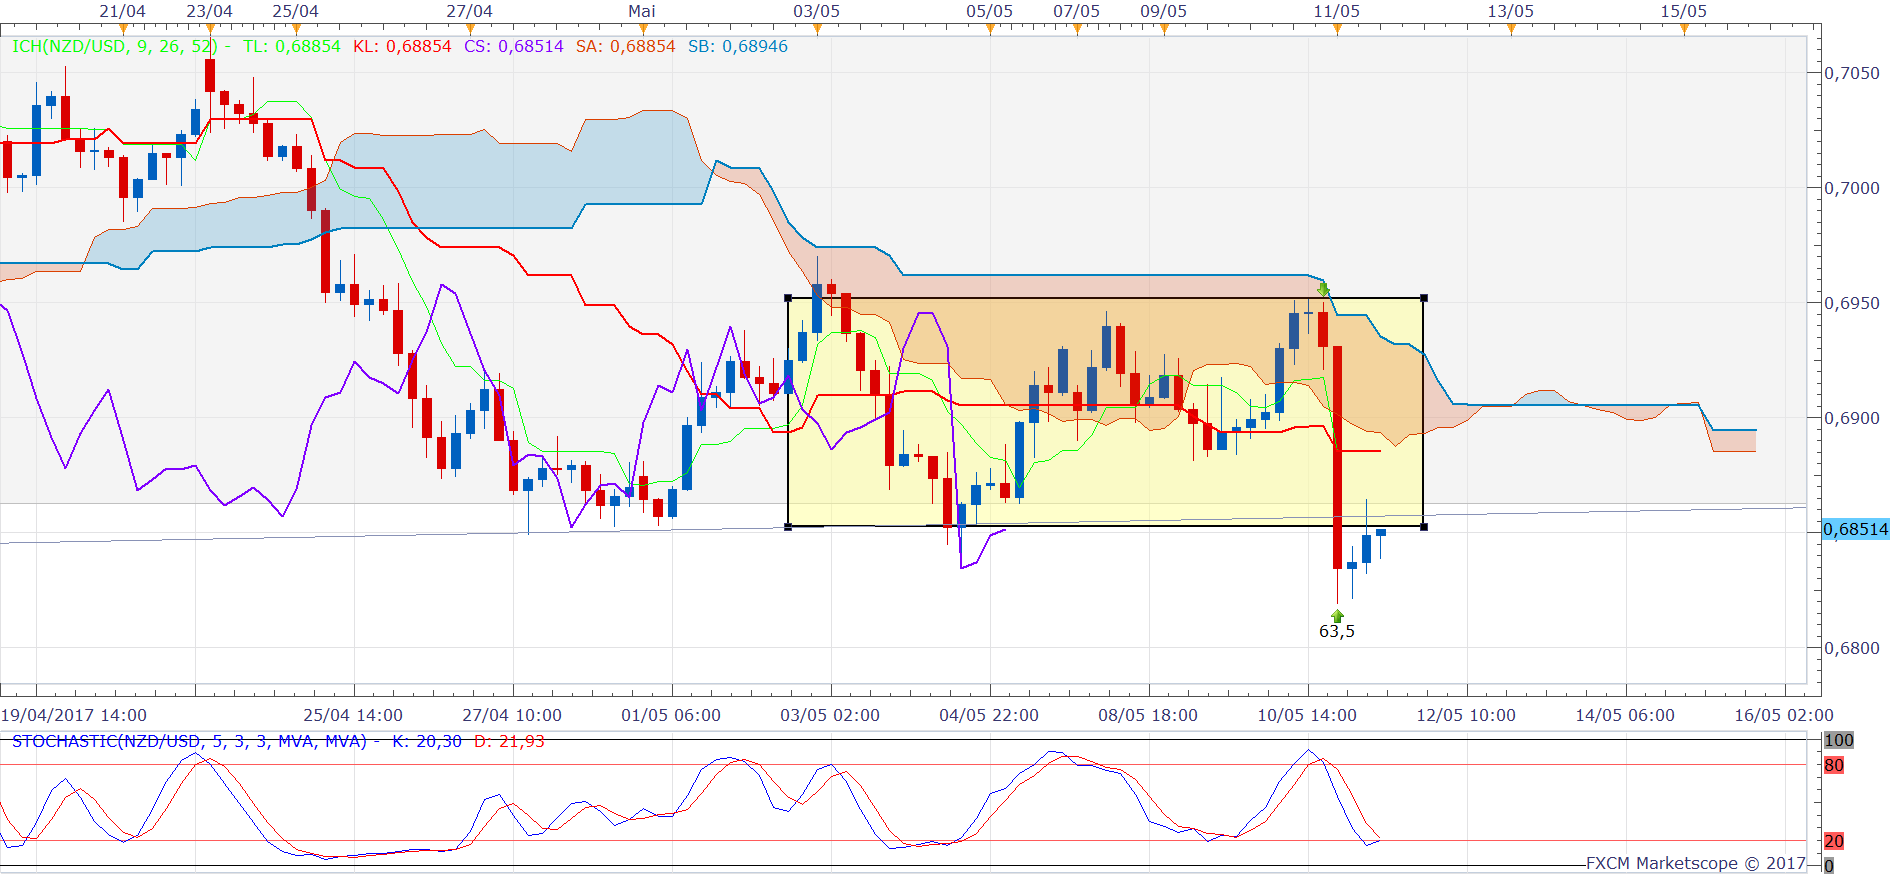Image resolution: width=1903 pixels, height=874 pixels.
Task: Click the stochastic level 80 label
Action: tap(1834, 765)
